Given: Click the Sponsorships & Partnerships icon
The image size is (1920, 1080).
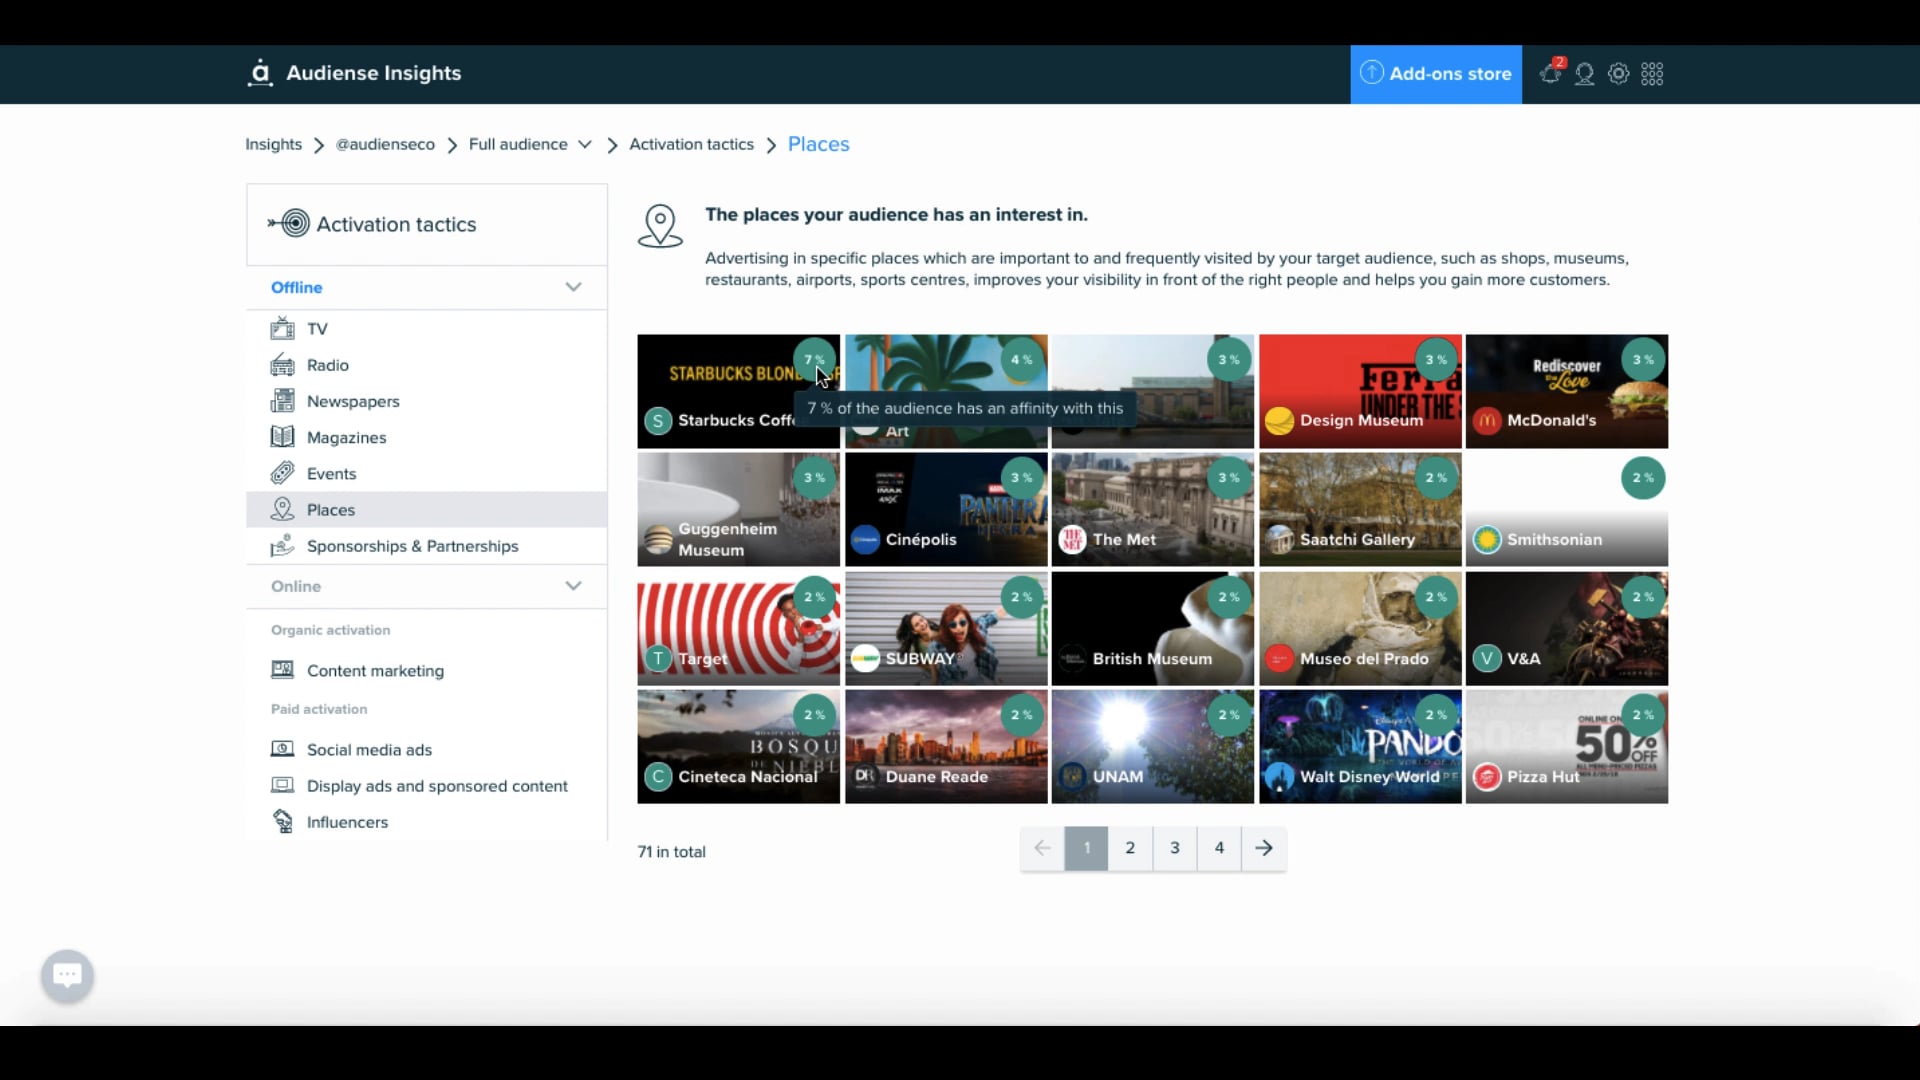Looking at the screenshot, I should point(283,546).
